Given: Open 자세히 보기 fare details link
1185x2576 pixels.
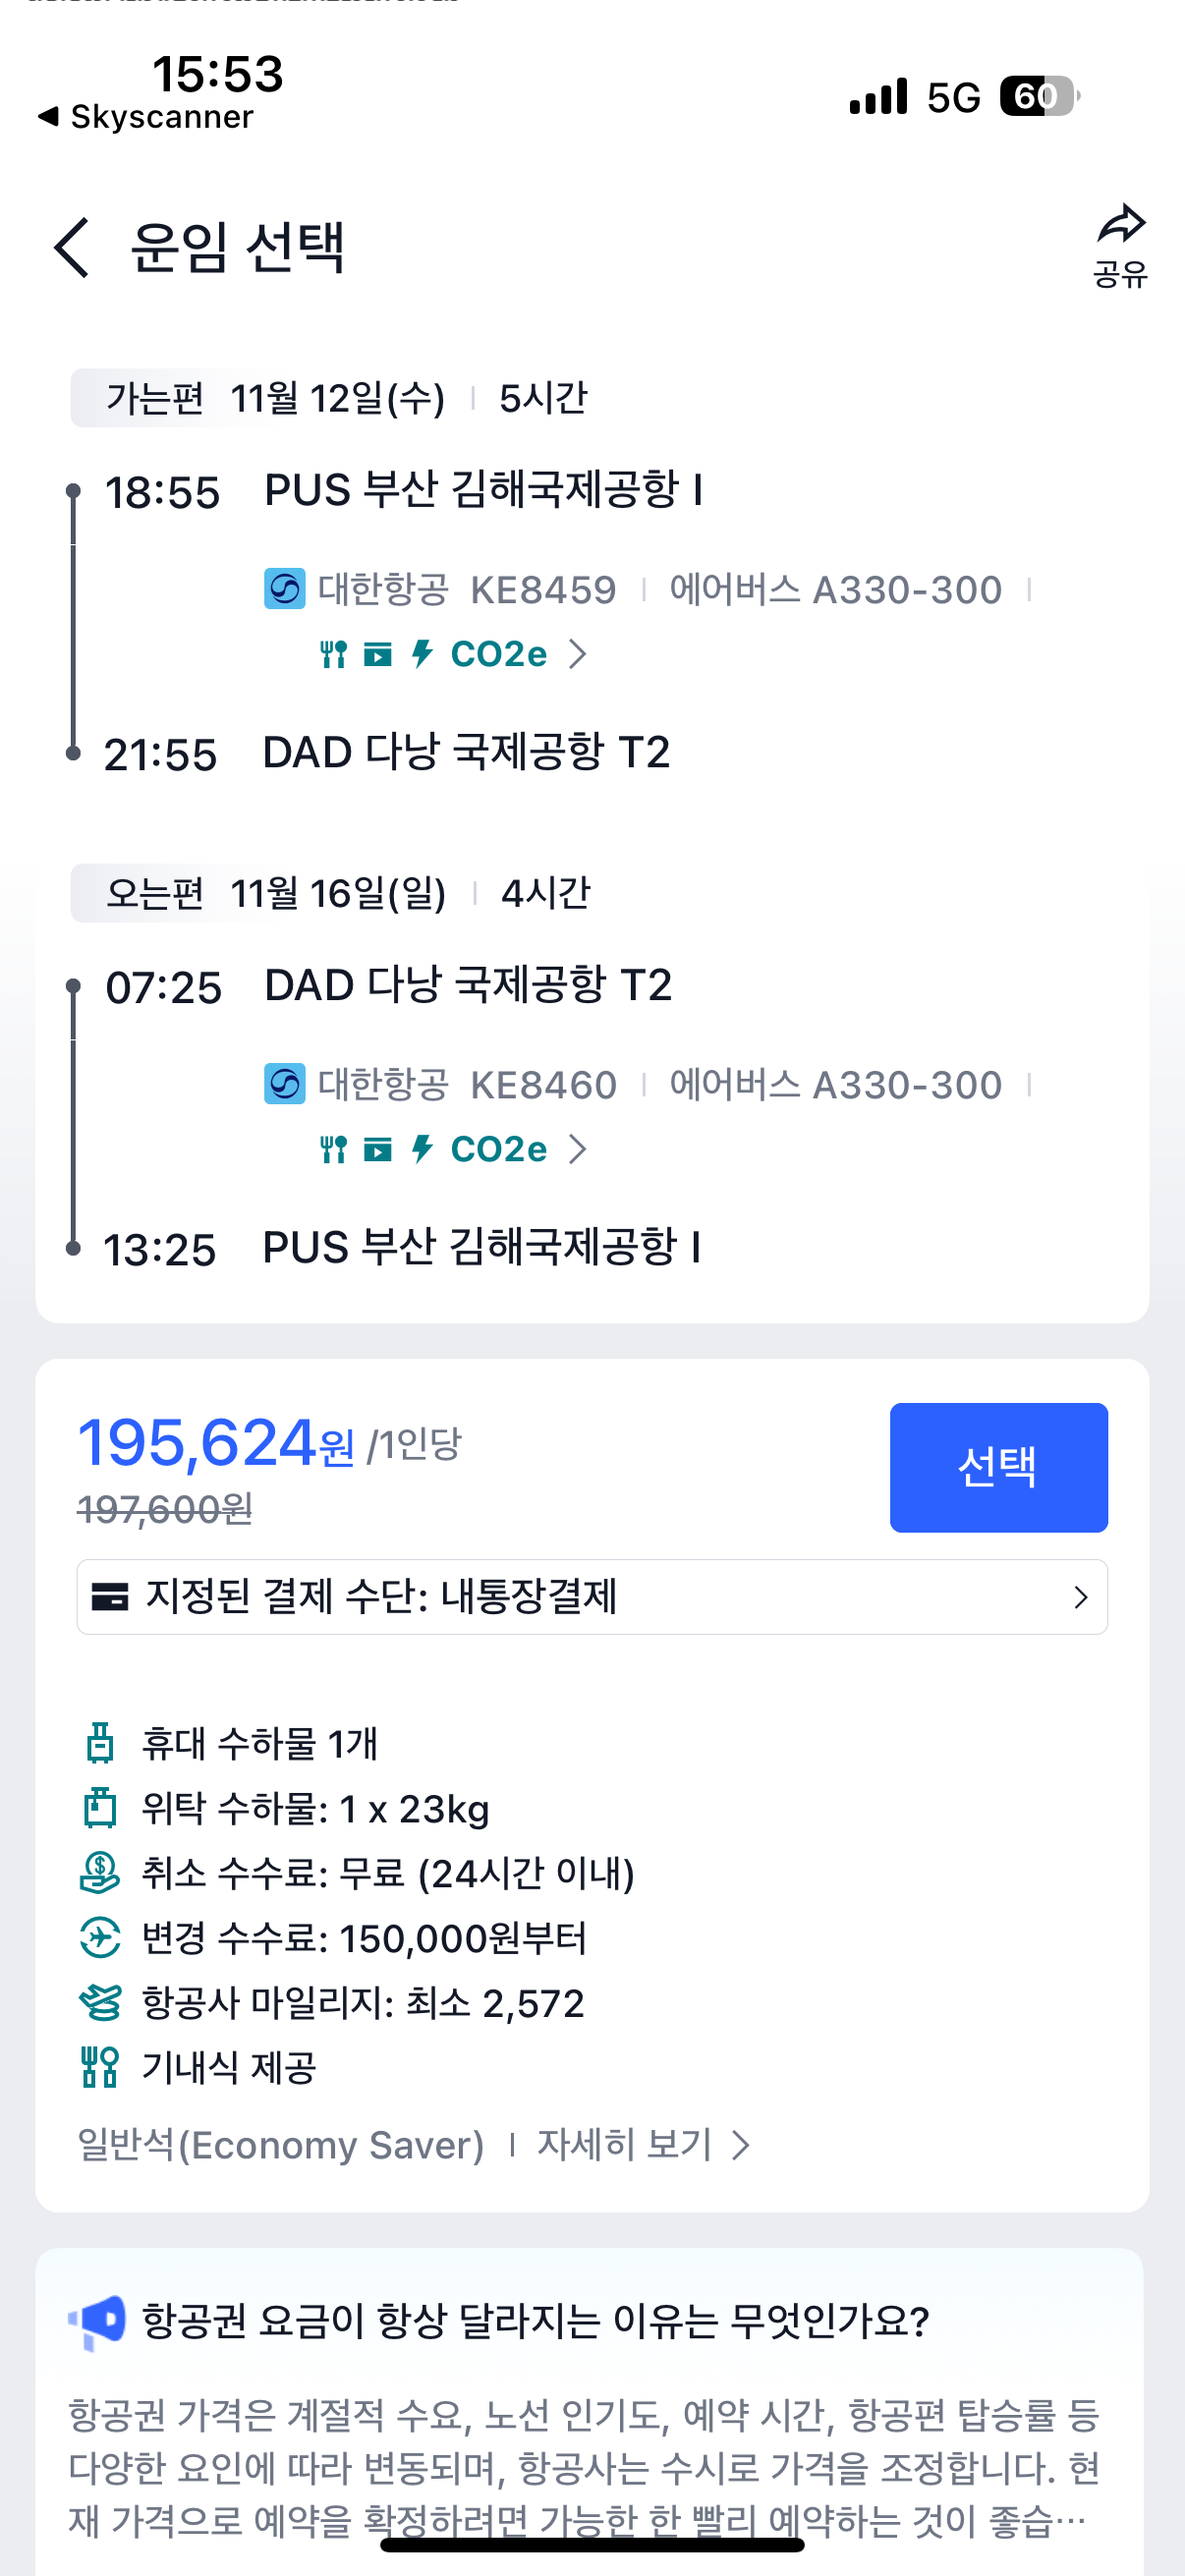Looking at the screenshot, I should (x=642, y=2144).
